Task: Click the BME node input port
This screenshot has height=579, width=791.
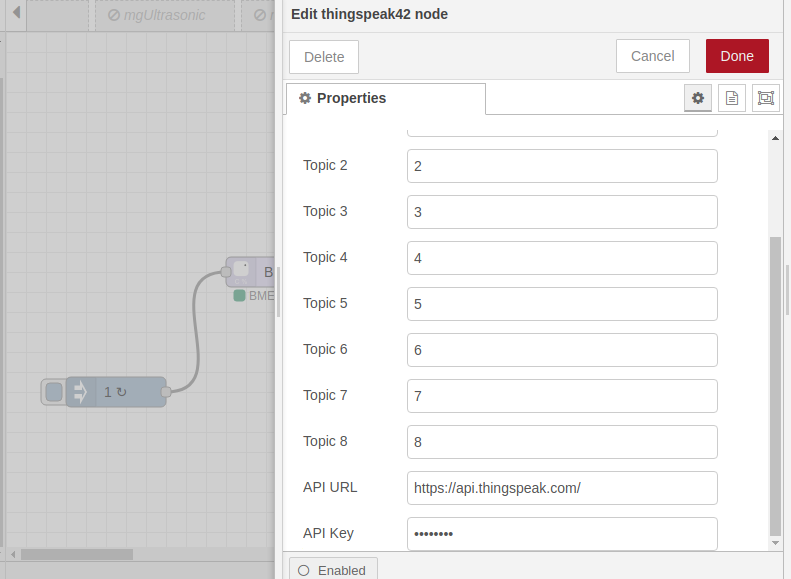Action: point(226,271)
